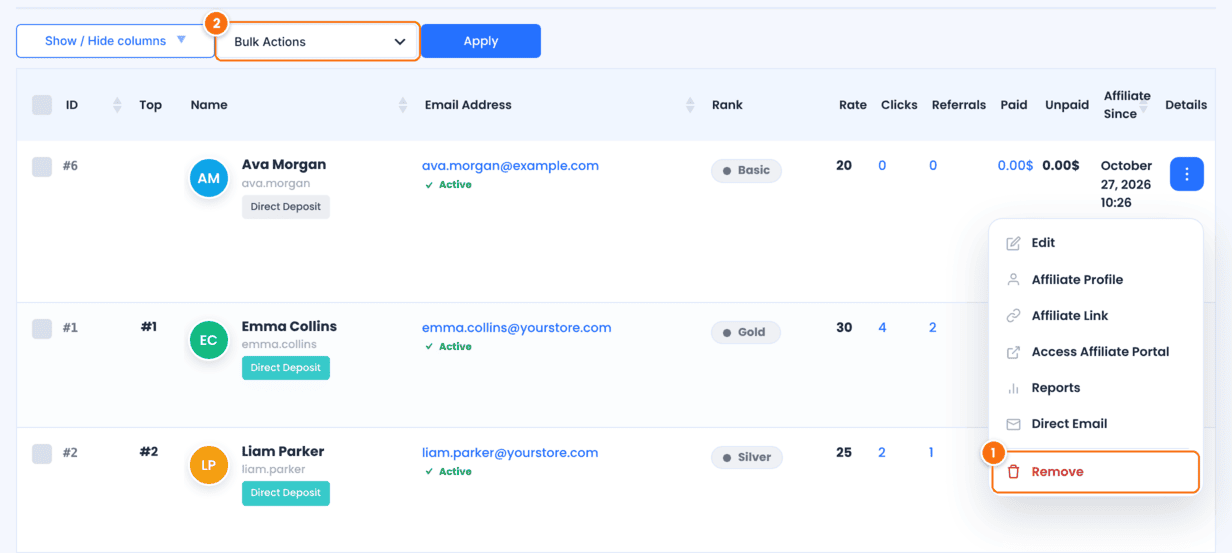The width and height of the screenshot is (1232, 553).
Task: Click Emma Collins' clicks count 4
Action: pos(882,328)
